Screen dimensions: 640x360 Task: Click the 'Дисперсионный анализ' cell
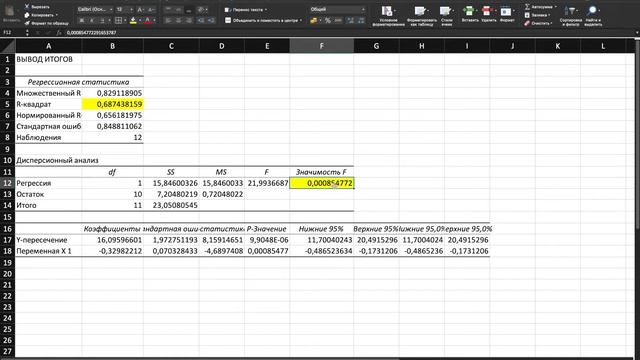coord(49,160)
